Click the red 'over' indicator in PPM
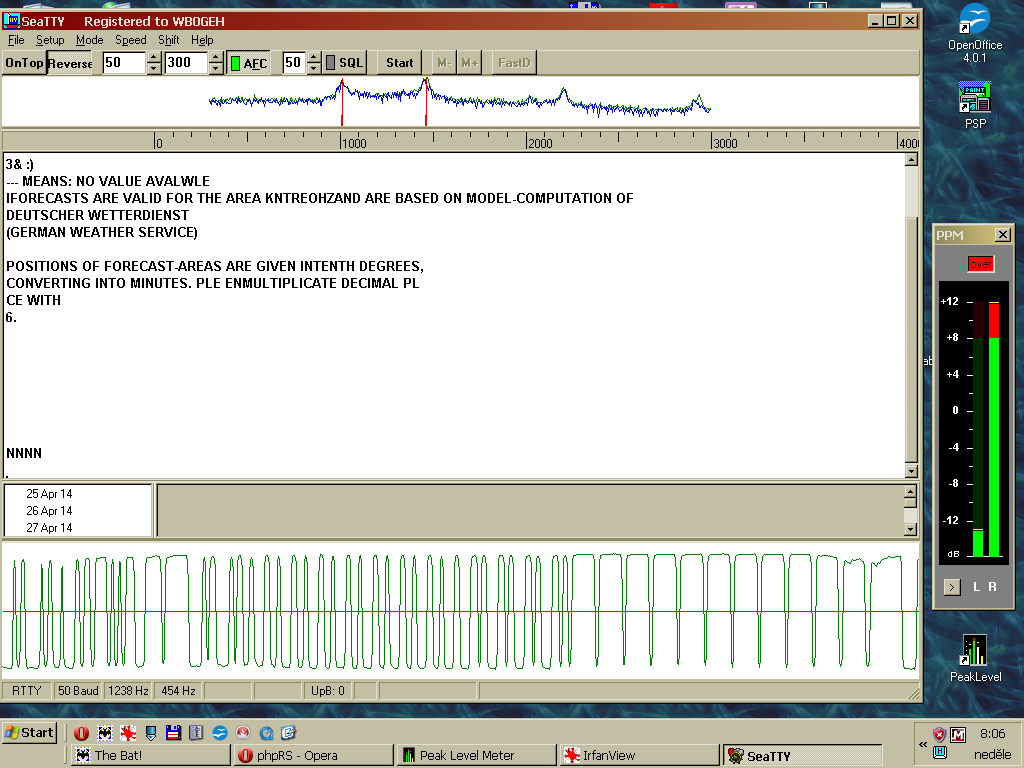 [x=980, y=264]
